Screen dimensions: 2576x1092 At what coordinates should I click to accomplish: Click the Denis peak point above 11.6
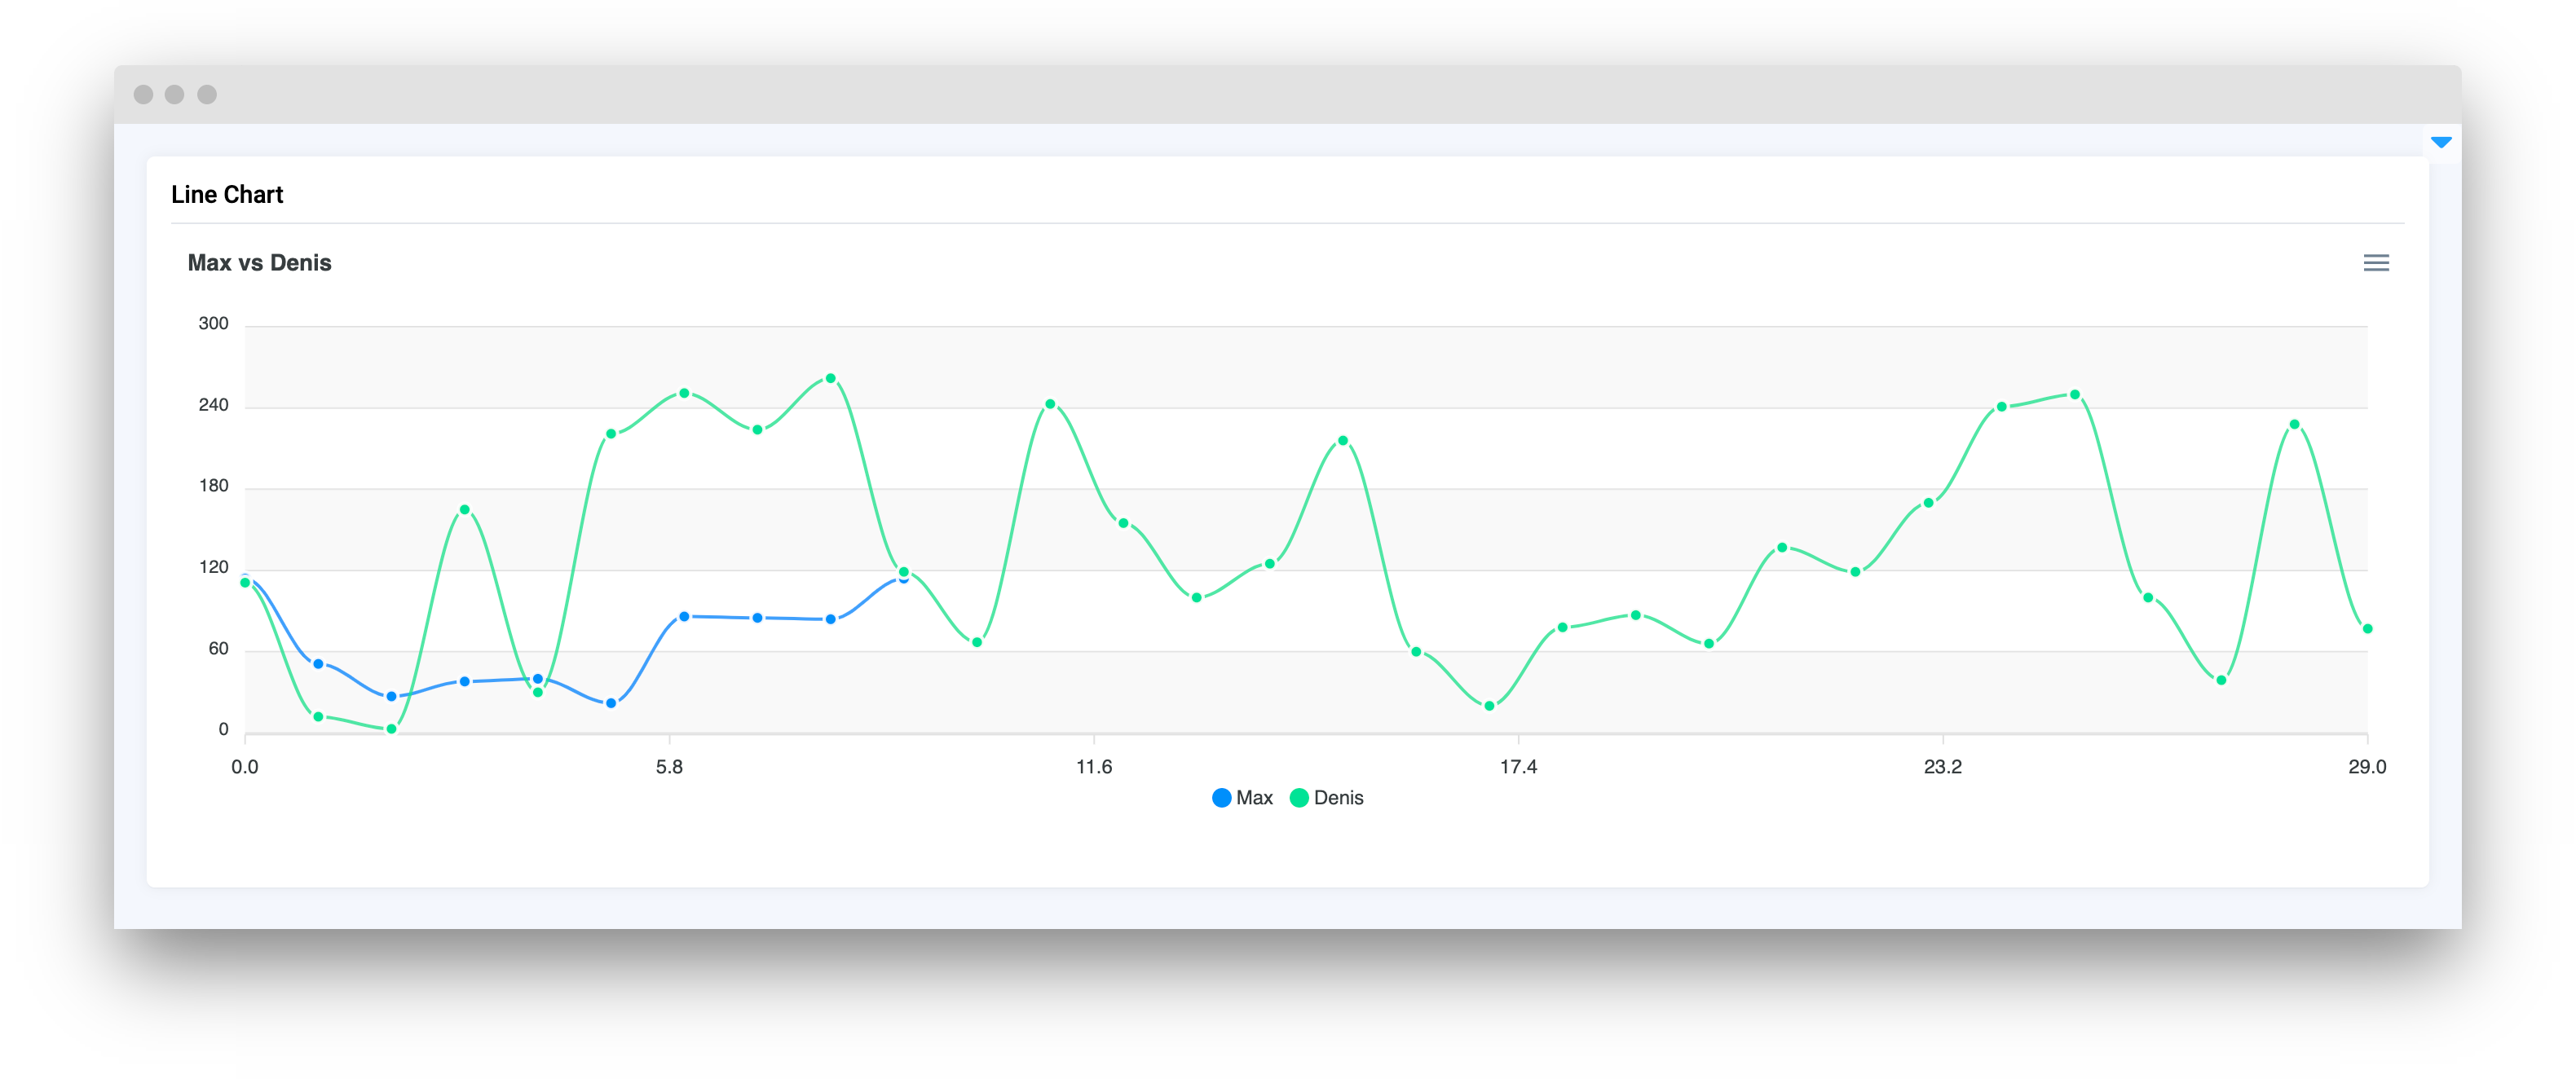(x=1050, y=405)
